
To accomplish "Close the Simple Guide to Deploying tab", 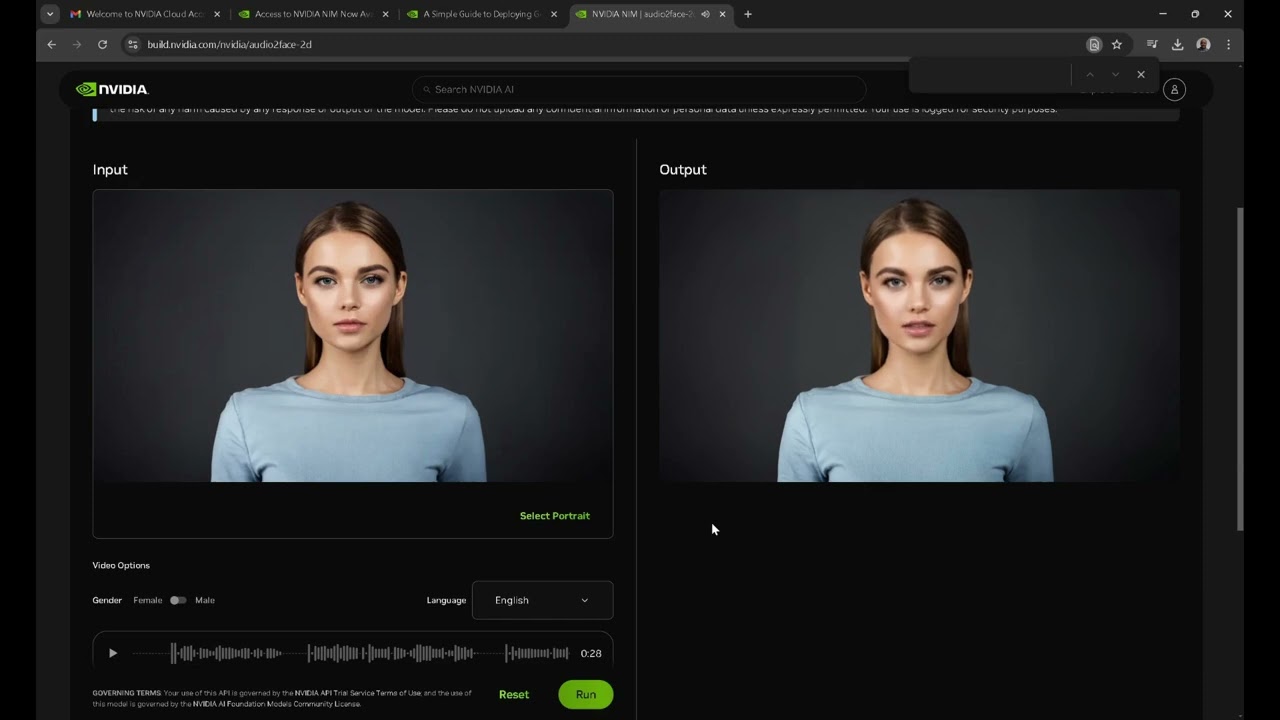I will [554, 14].
